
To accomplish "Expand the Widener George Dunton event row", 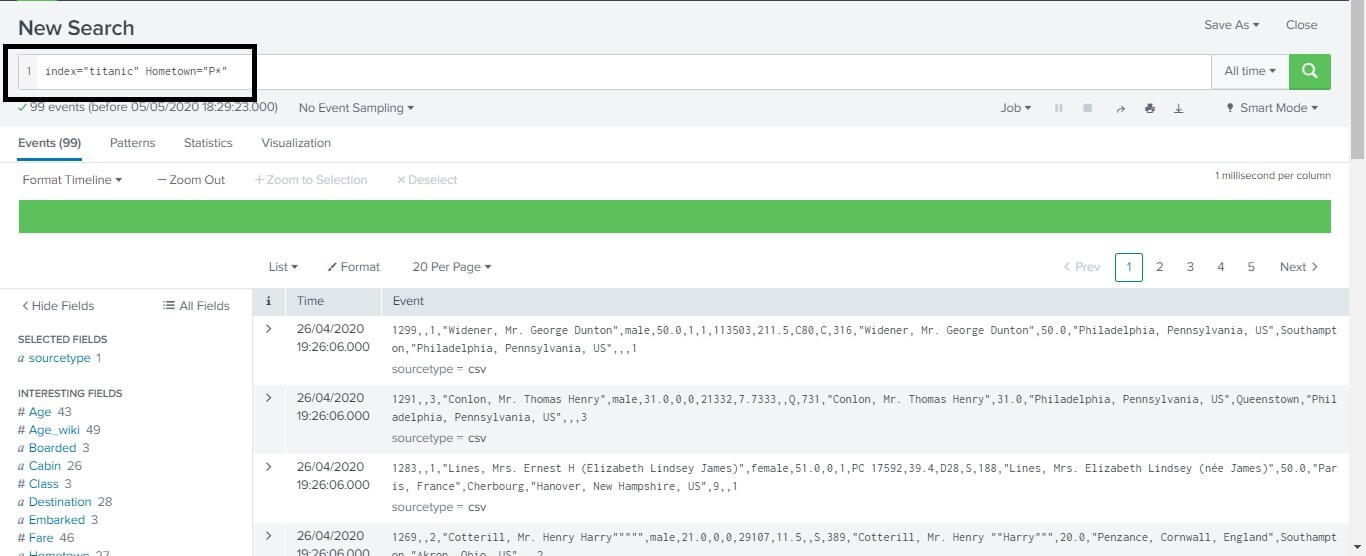I will (x=268, y=328).
